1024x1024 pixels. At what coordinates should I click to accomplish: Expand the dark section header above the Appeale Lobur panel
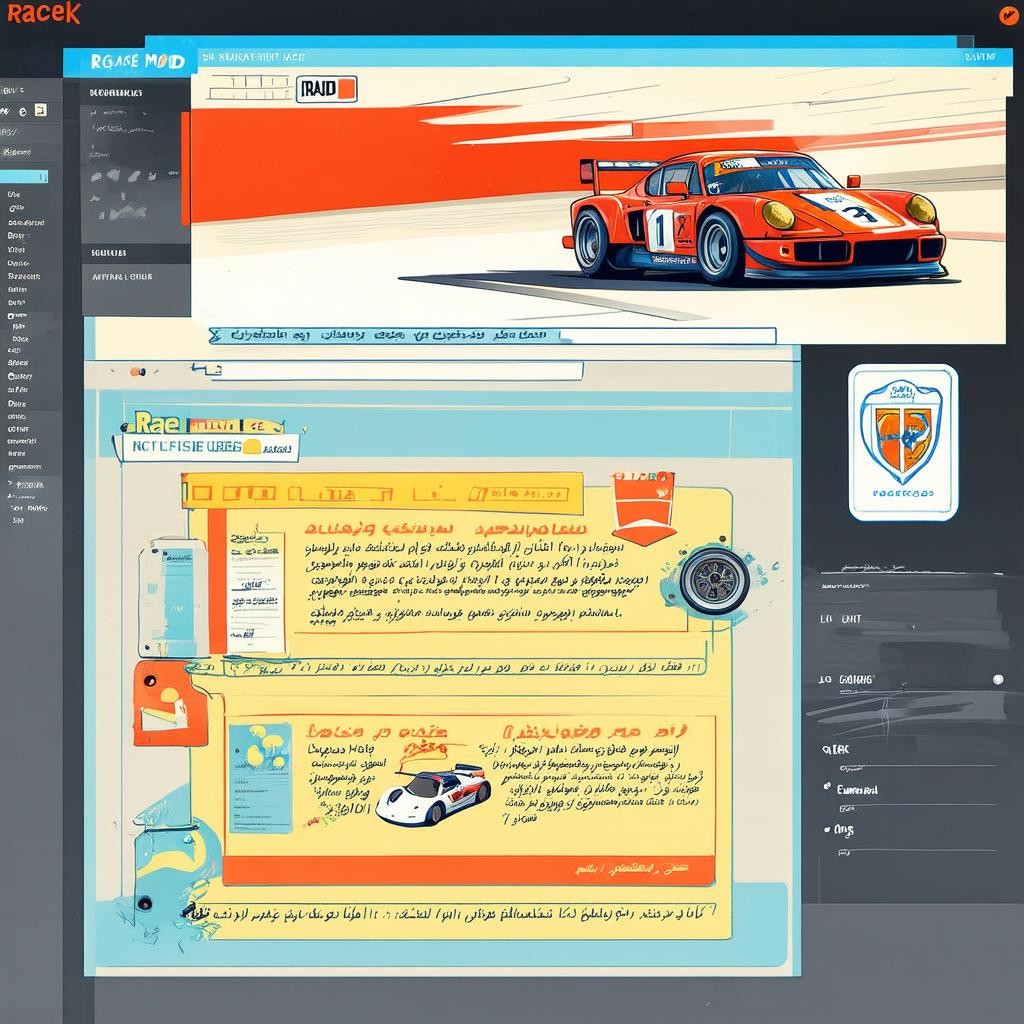click(x=135, y=253)
